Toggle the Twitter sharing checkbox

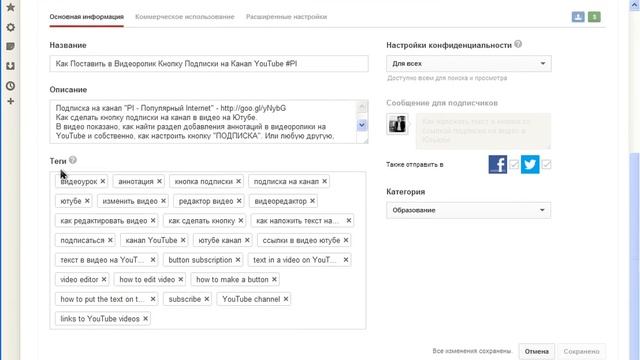click(x=546, y=164)
